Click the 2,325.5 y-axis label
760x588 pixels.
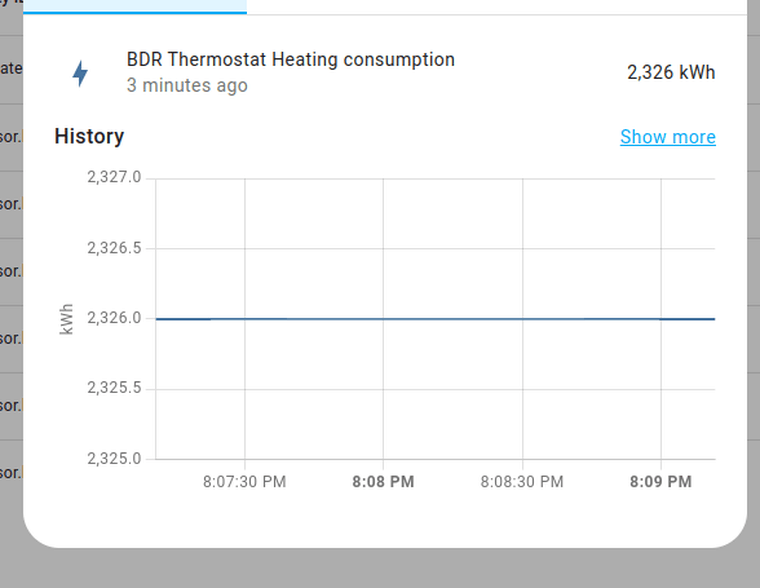pyautogui.click(x=114, y=388)
